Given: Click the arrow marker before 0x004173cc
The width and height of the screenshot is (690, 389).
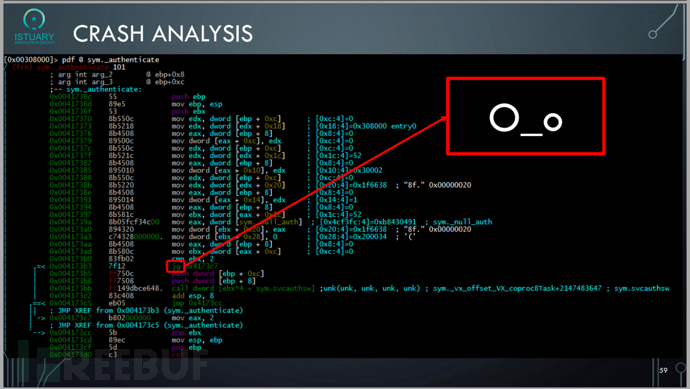Looking at the screenshot, I should tap(39, 333).
